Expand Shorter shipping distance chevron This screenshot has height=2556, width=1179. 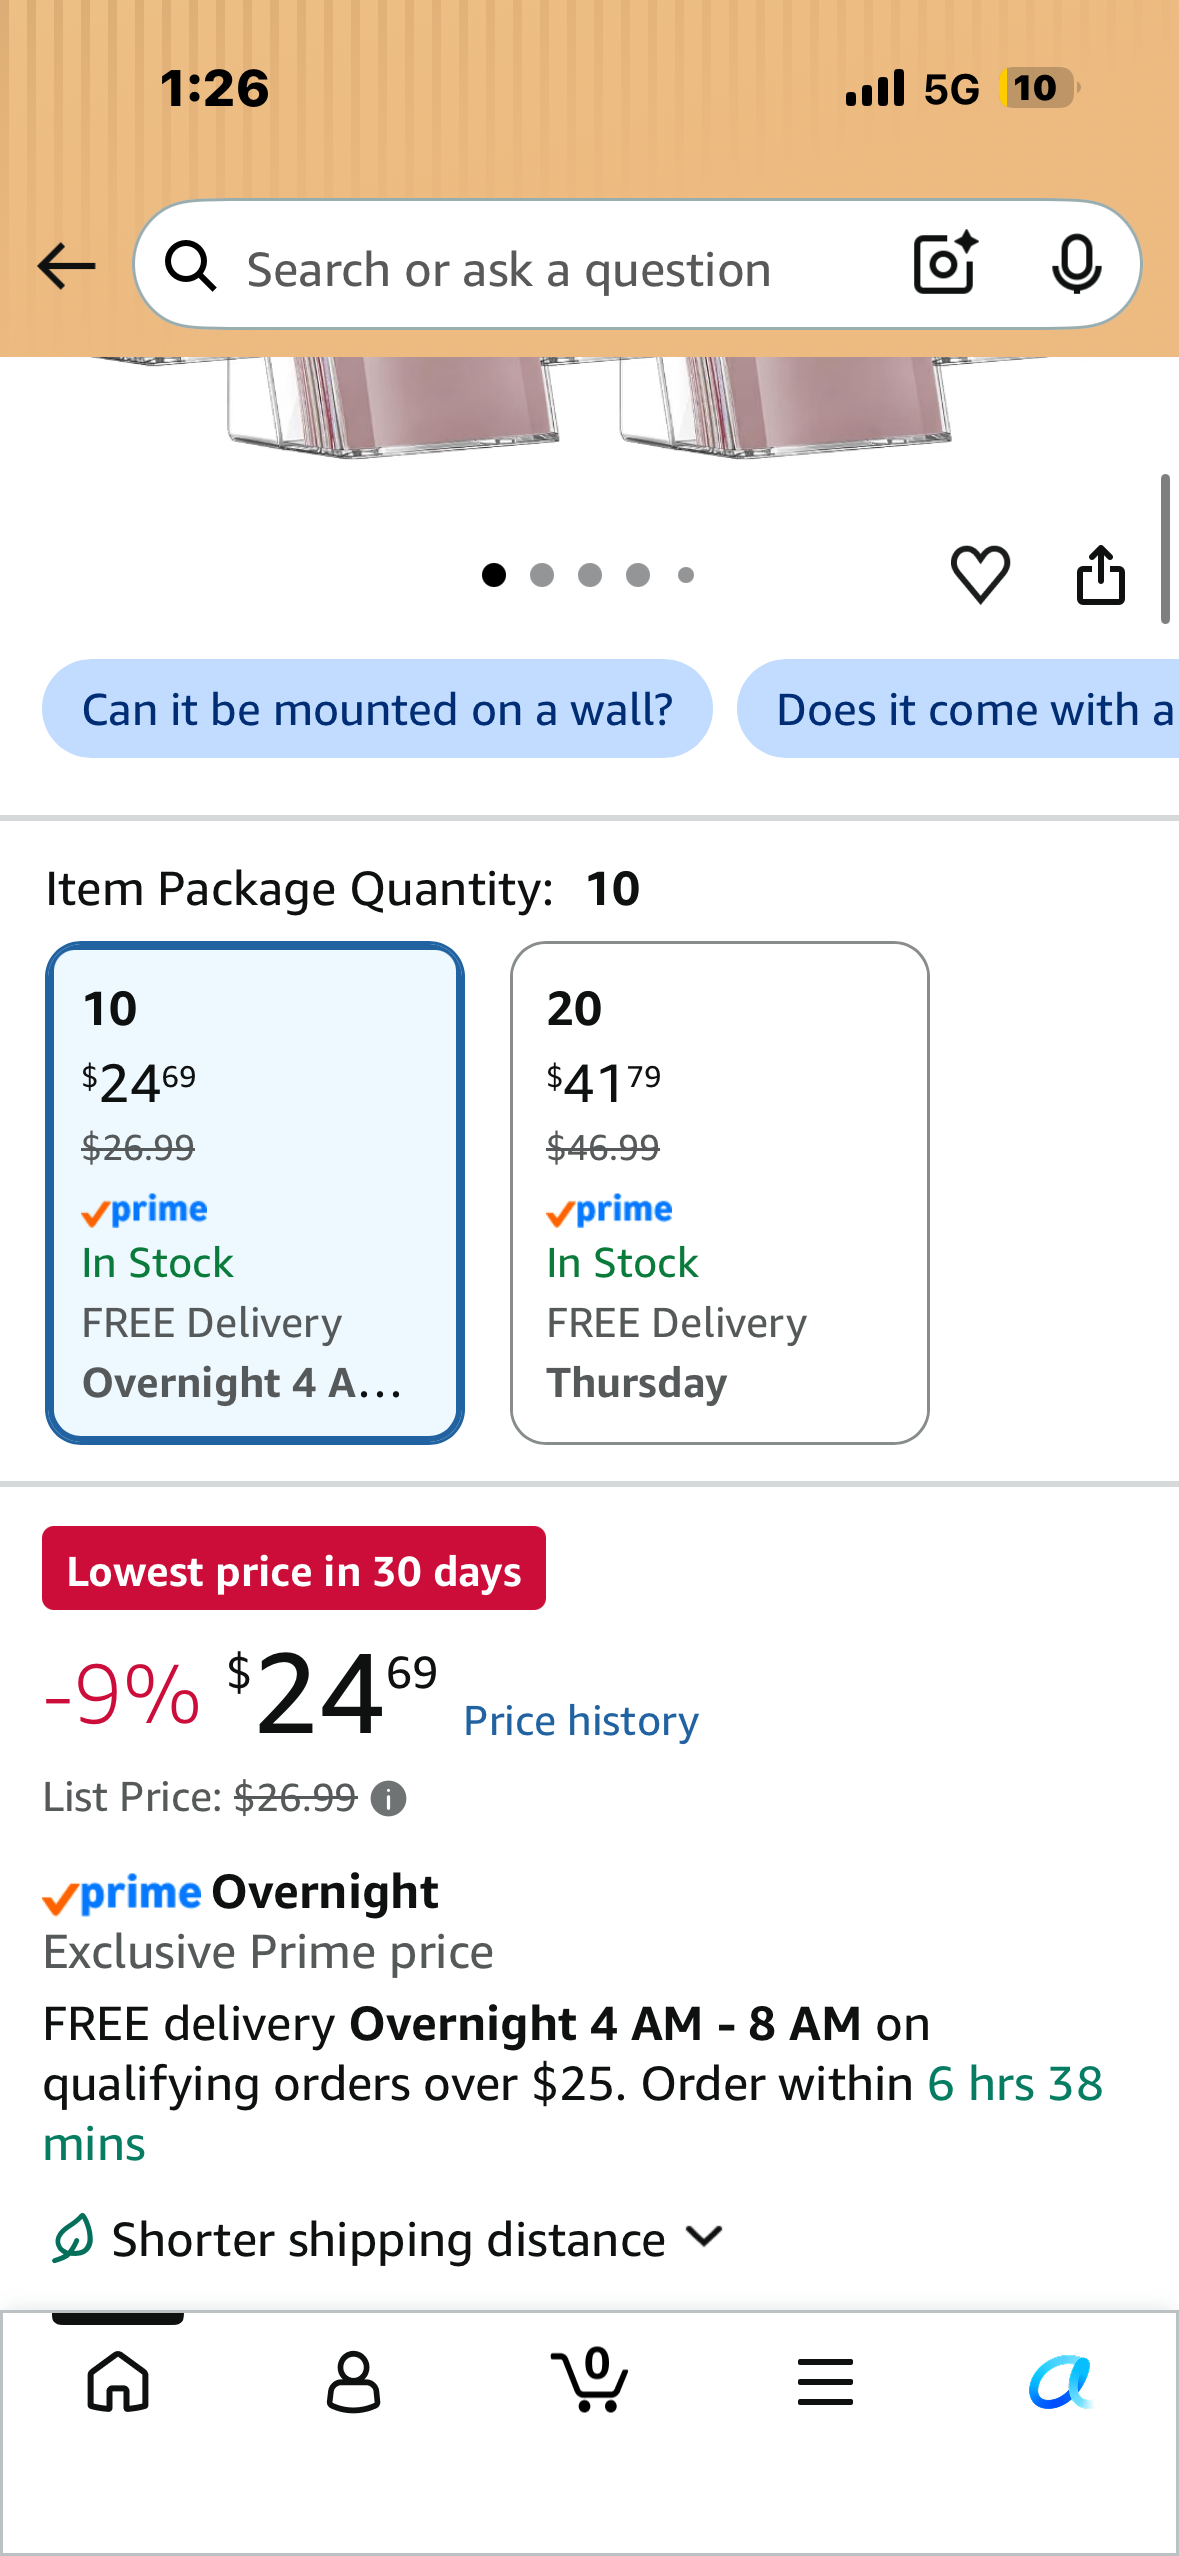pos(705,2236)
